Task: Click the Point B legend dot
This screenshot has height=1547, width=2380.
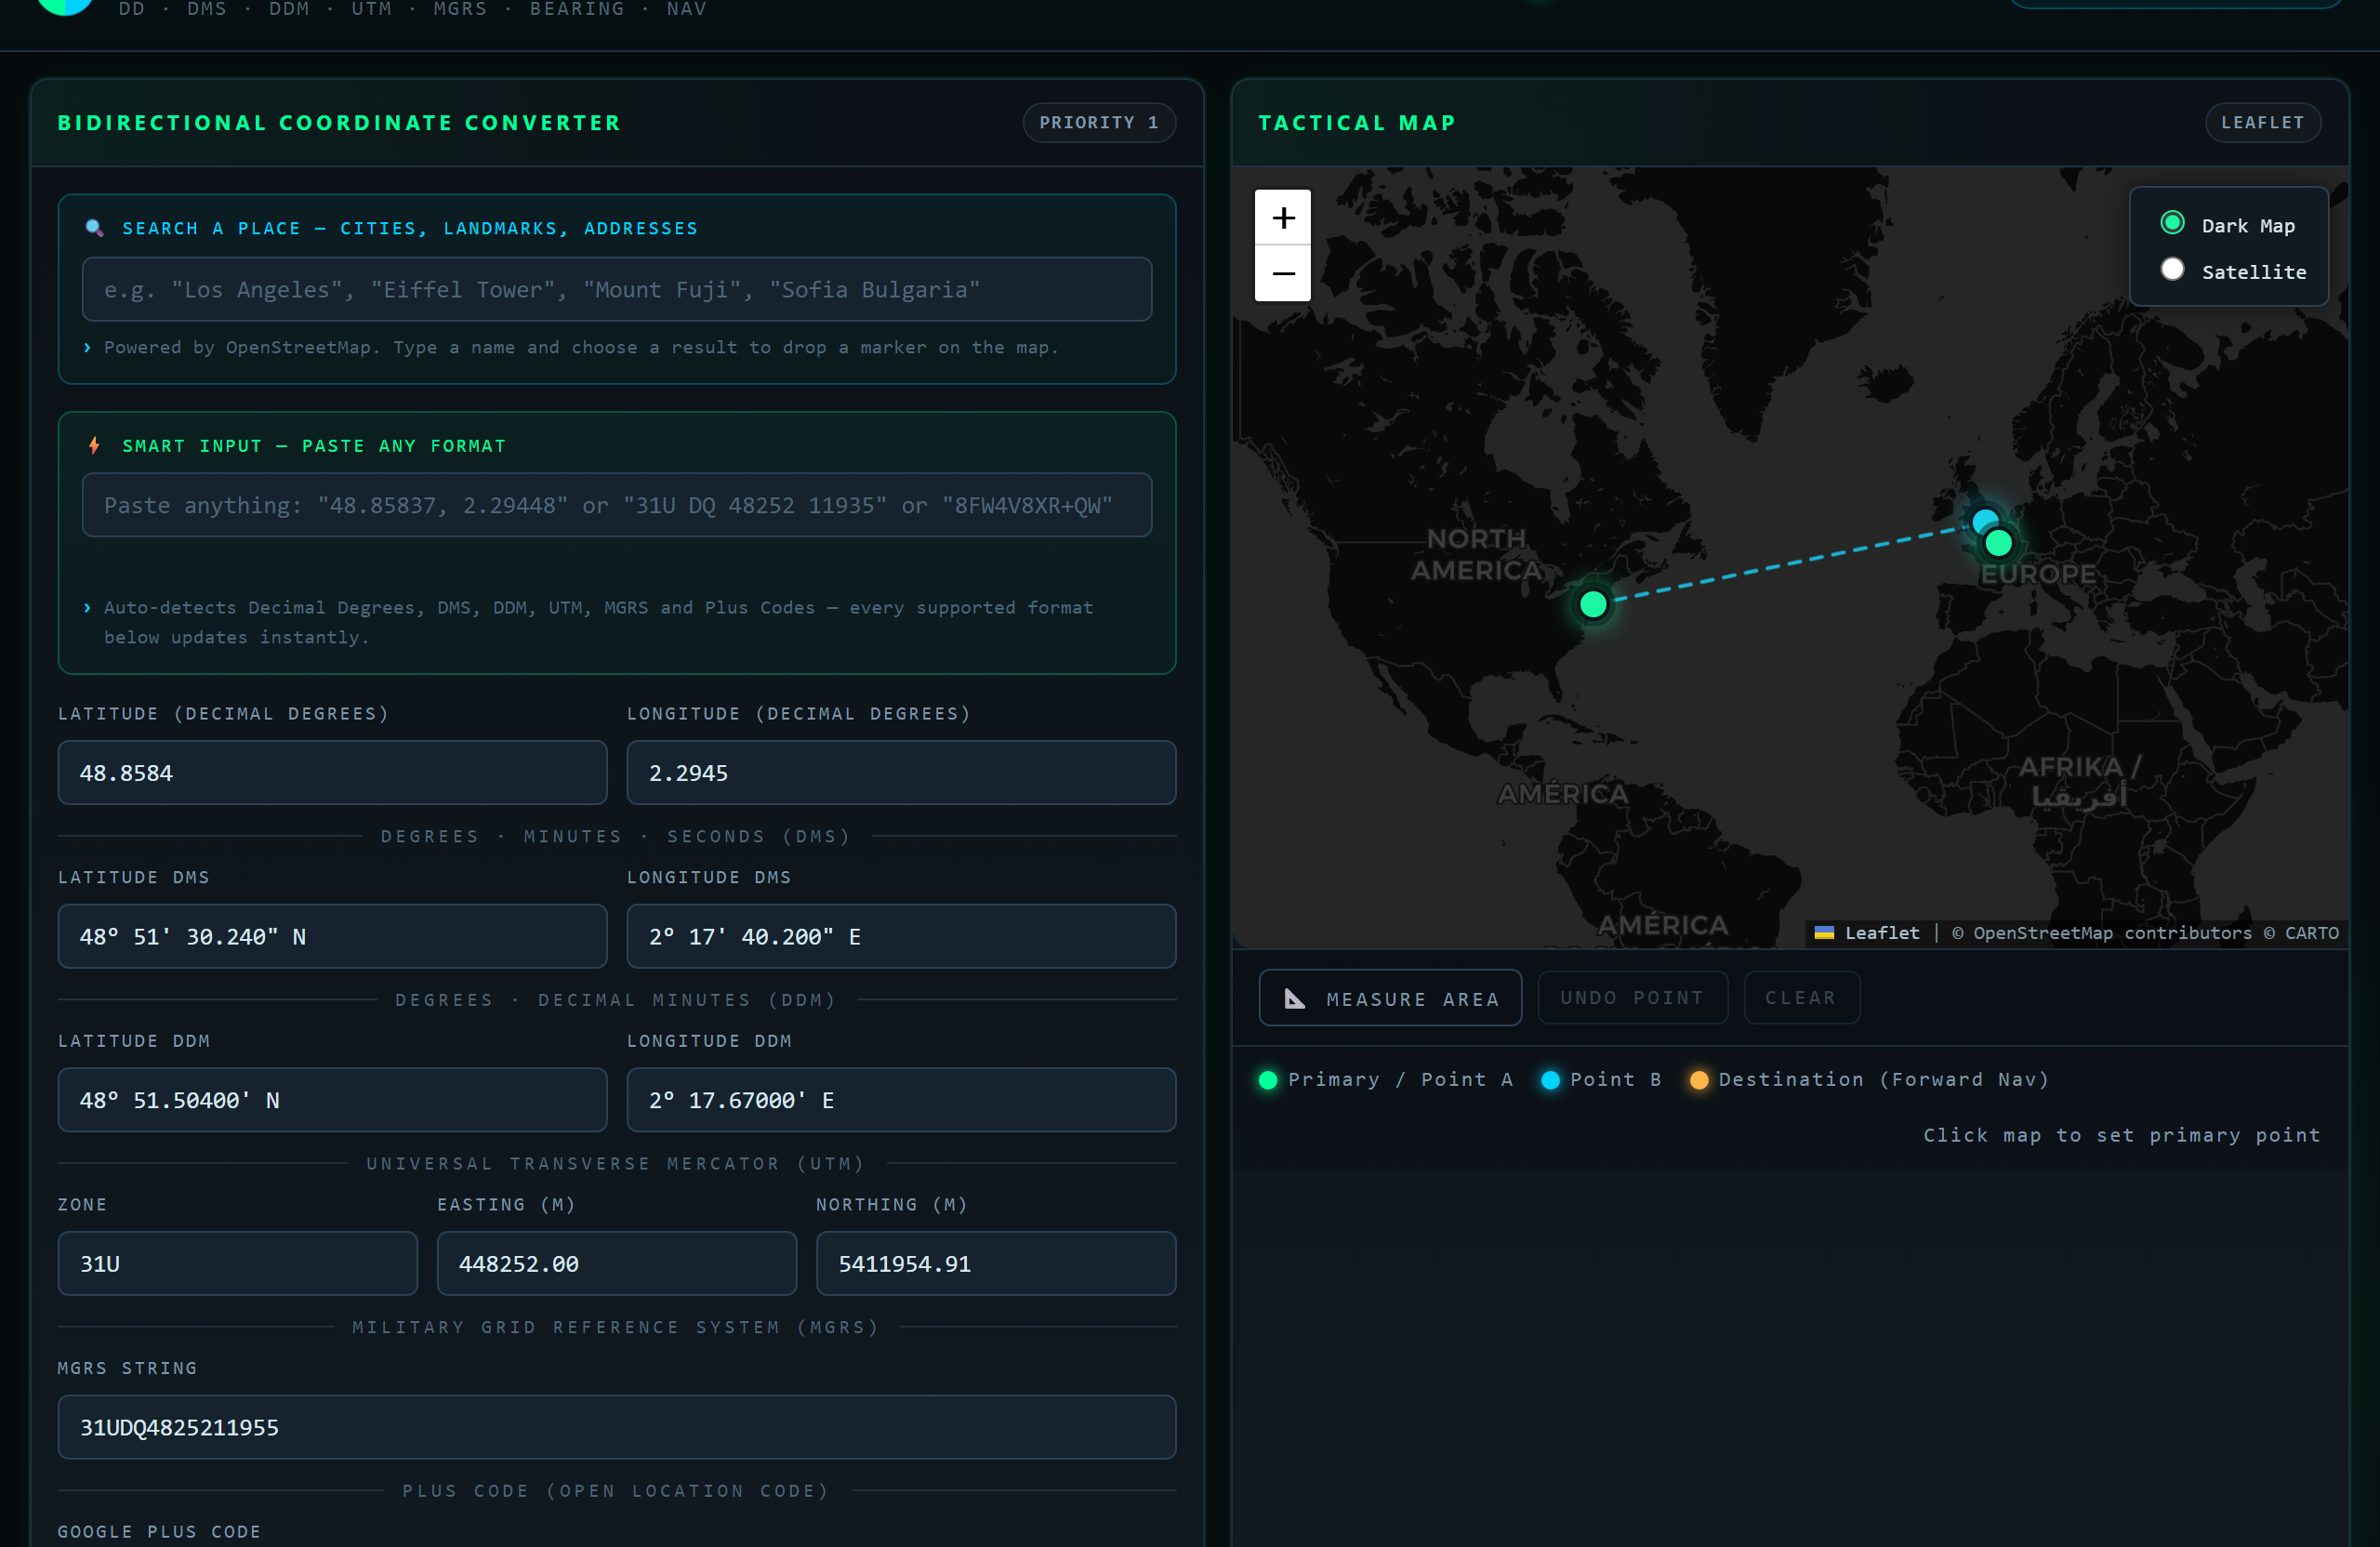Action: (1550, 1080)
